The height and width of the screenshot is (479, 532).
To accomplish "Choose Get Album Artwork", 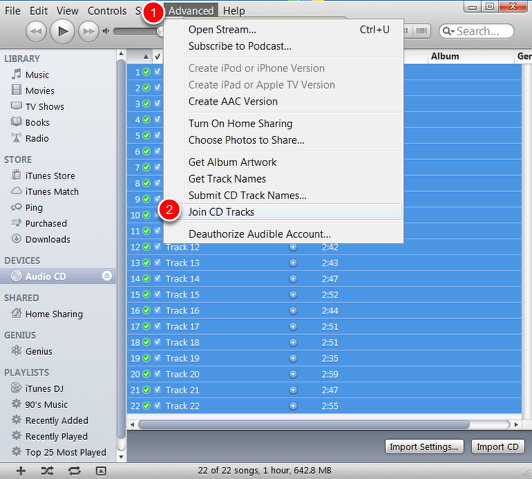I will tap(283, 162).
